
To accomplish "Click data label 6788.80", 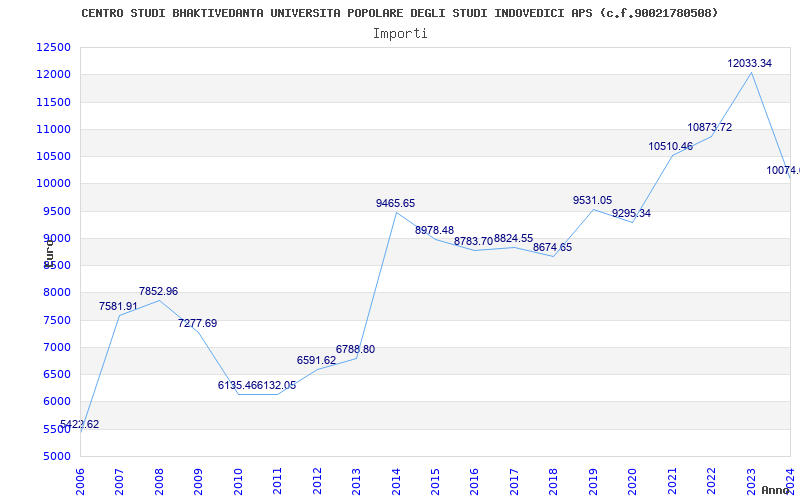I will 355,350.
